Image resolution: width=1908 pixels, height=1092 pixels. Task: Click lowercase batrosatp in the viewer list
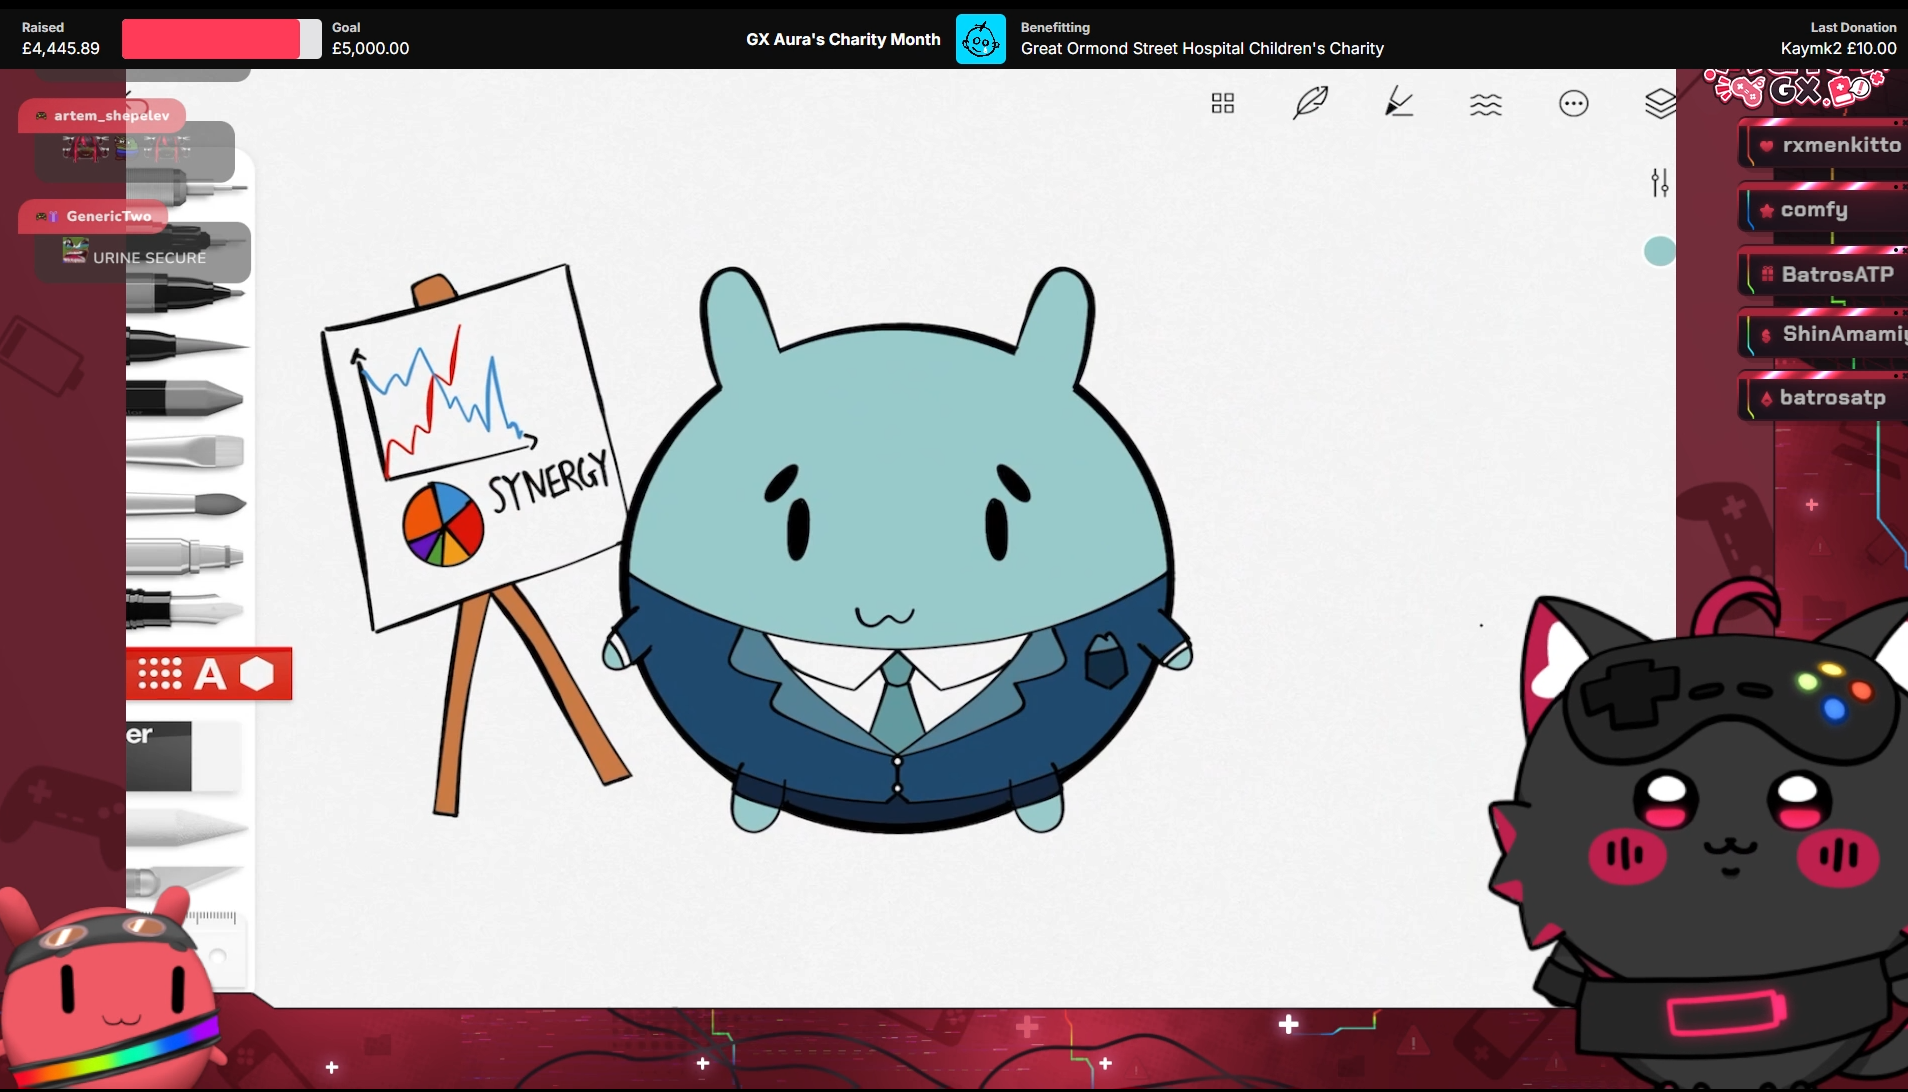(x=1832, y=398)
